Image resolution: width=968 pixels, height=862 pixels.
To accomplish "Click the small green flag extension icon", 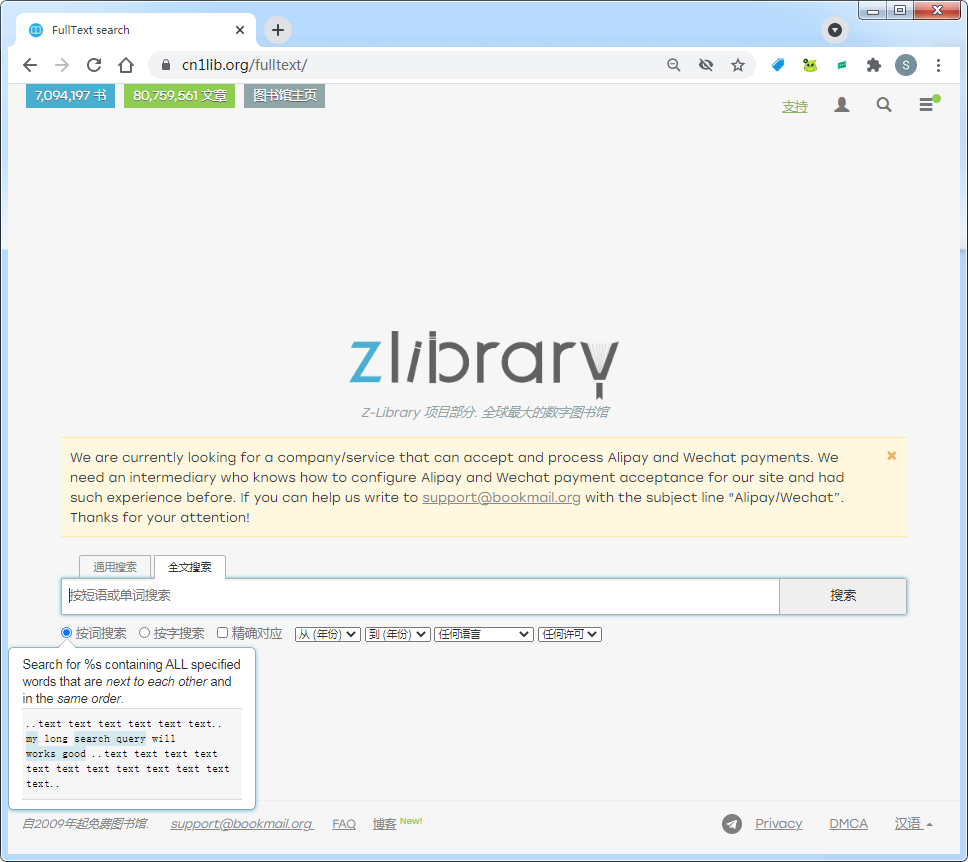I will [842, 65].
